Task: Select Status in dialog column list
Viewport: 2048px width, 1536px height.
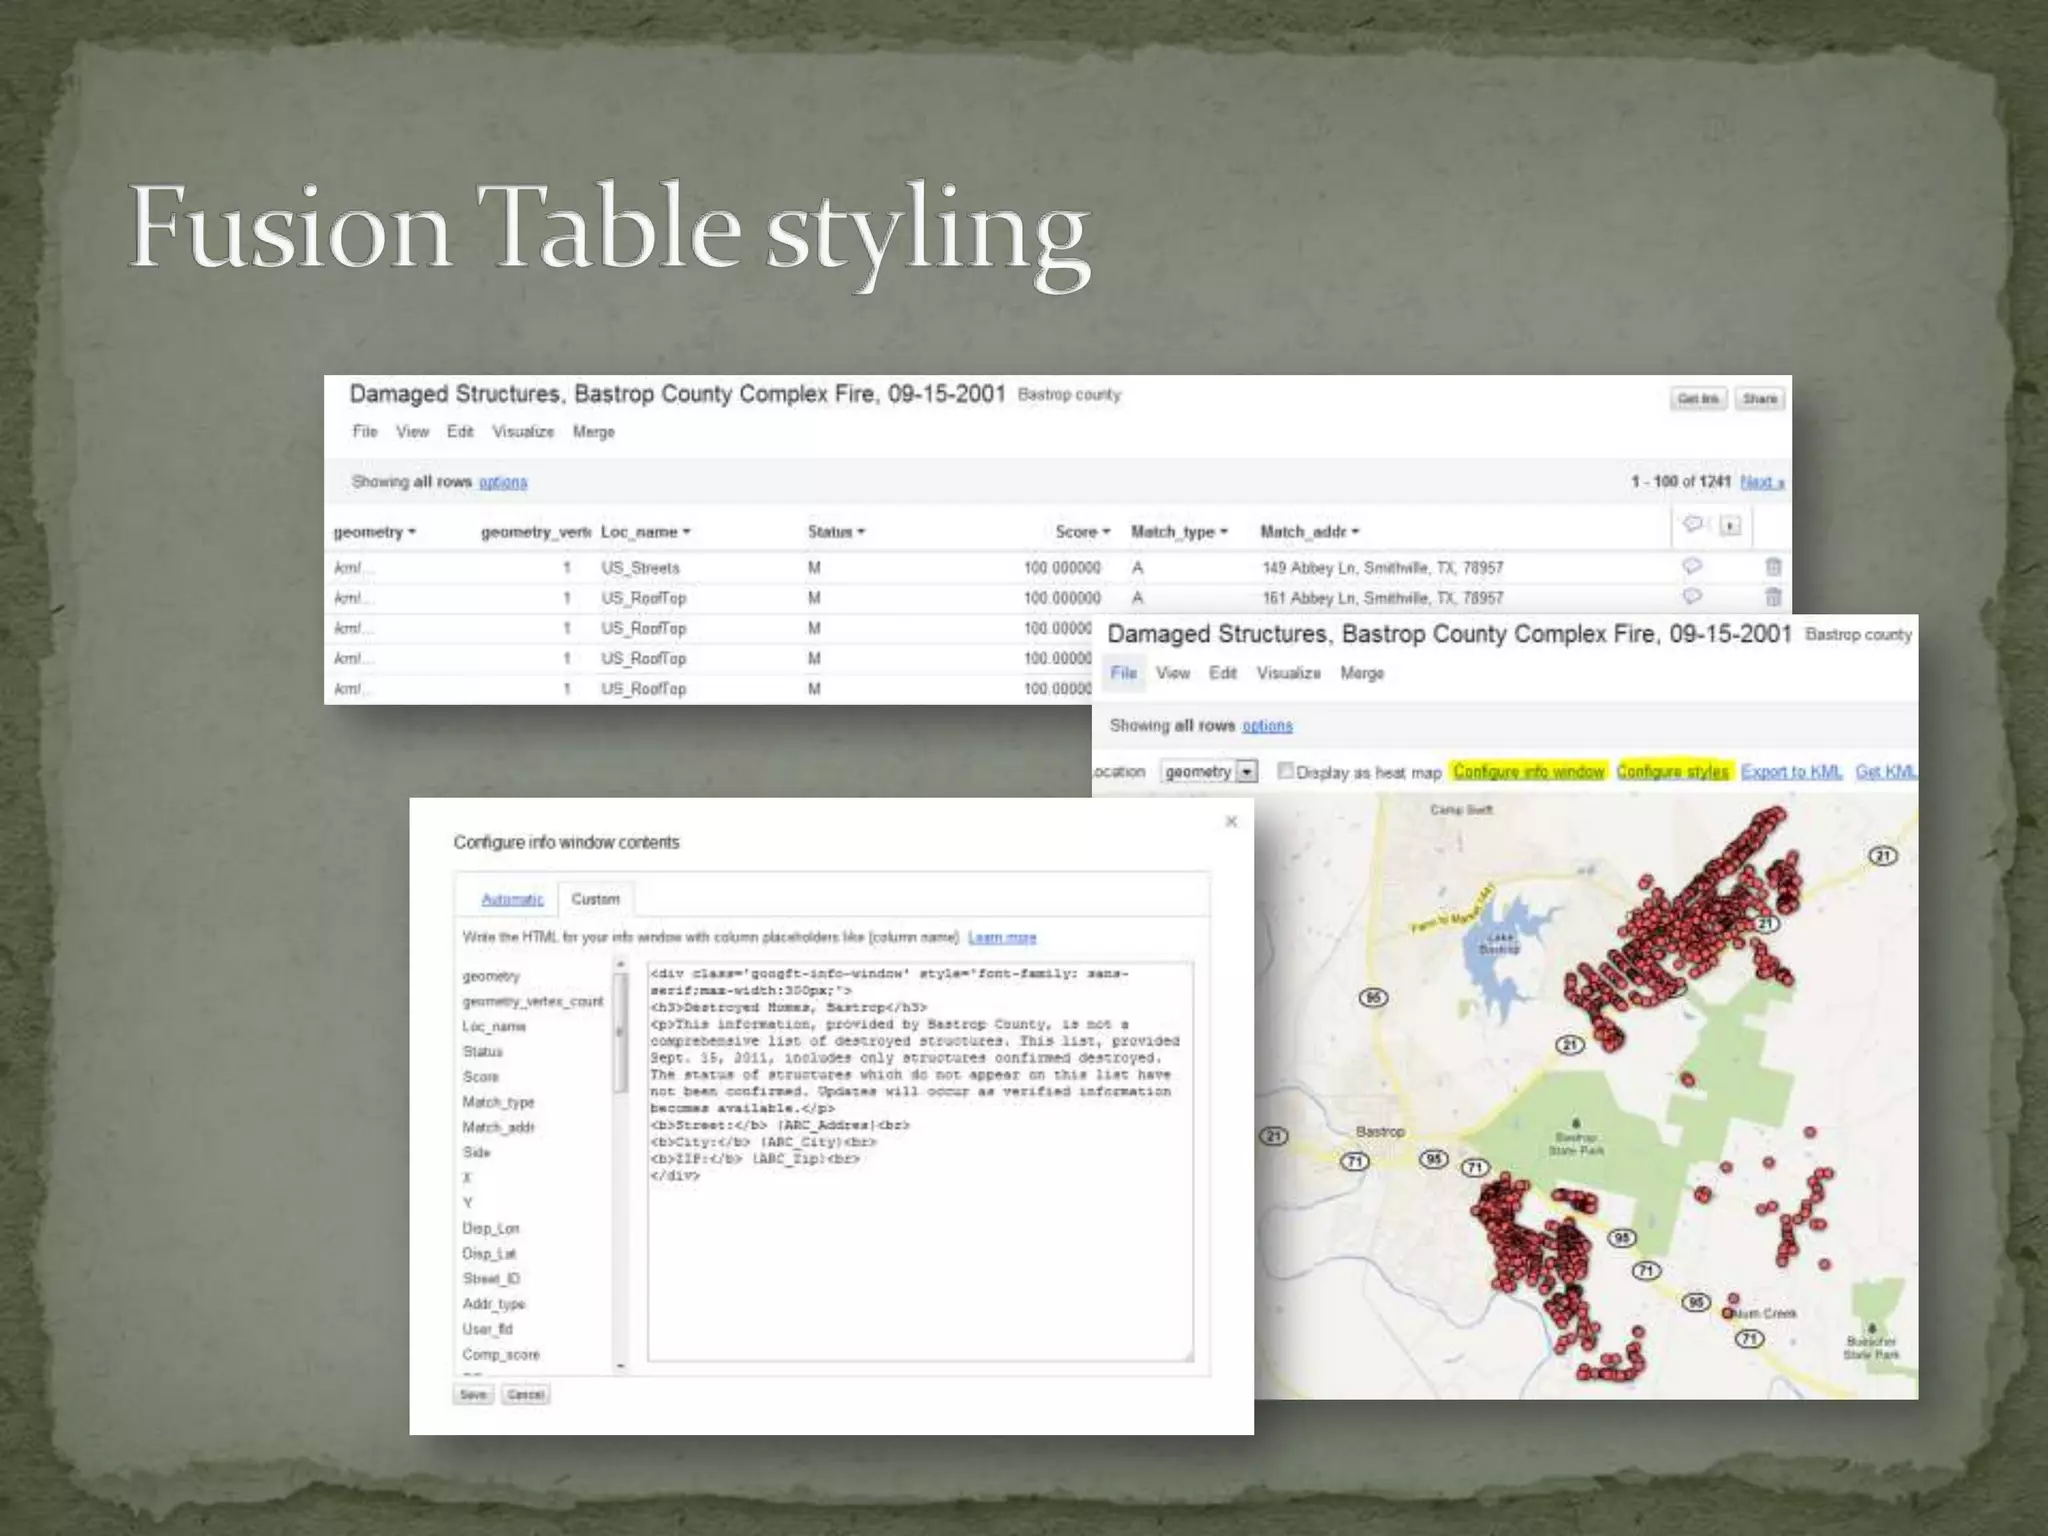Action: tap(482, 1051)
